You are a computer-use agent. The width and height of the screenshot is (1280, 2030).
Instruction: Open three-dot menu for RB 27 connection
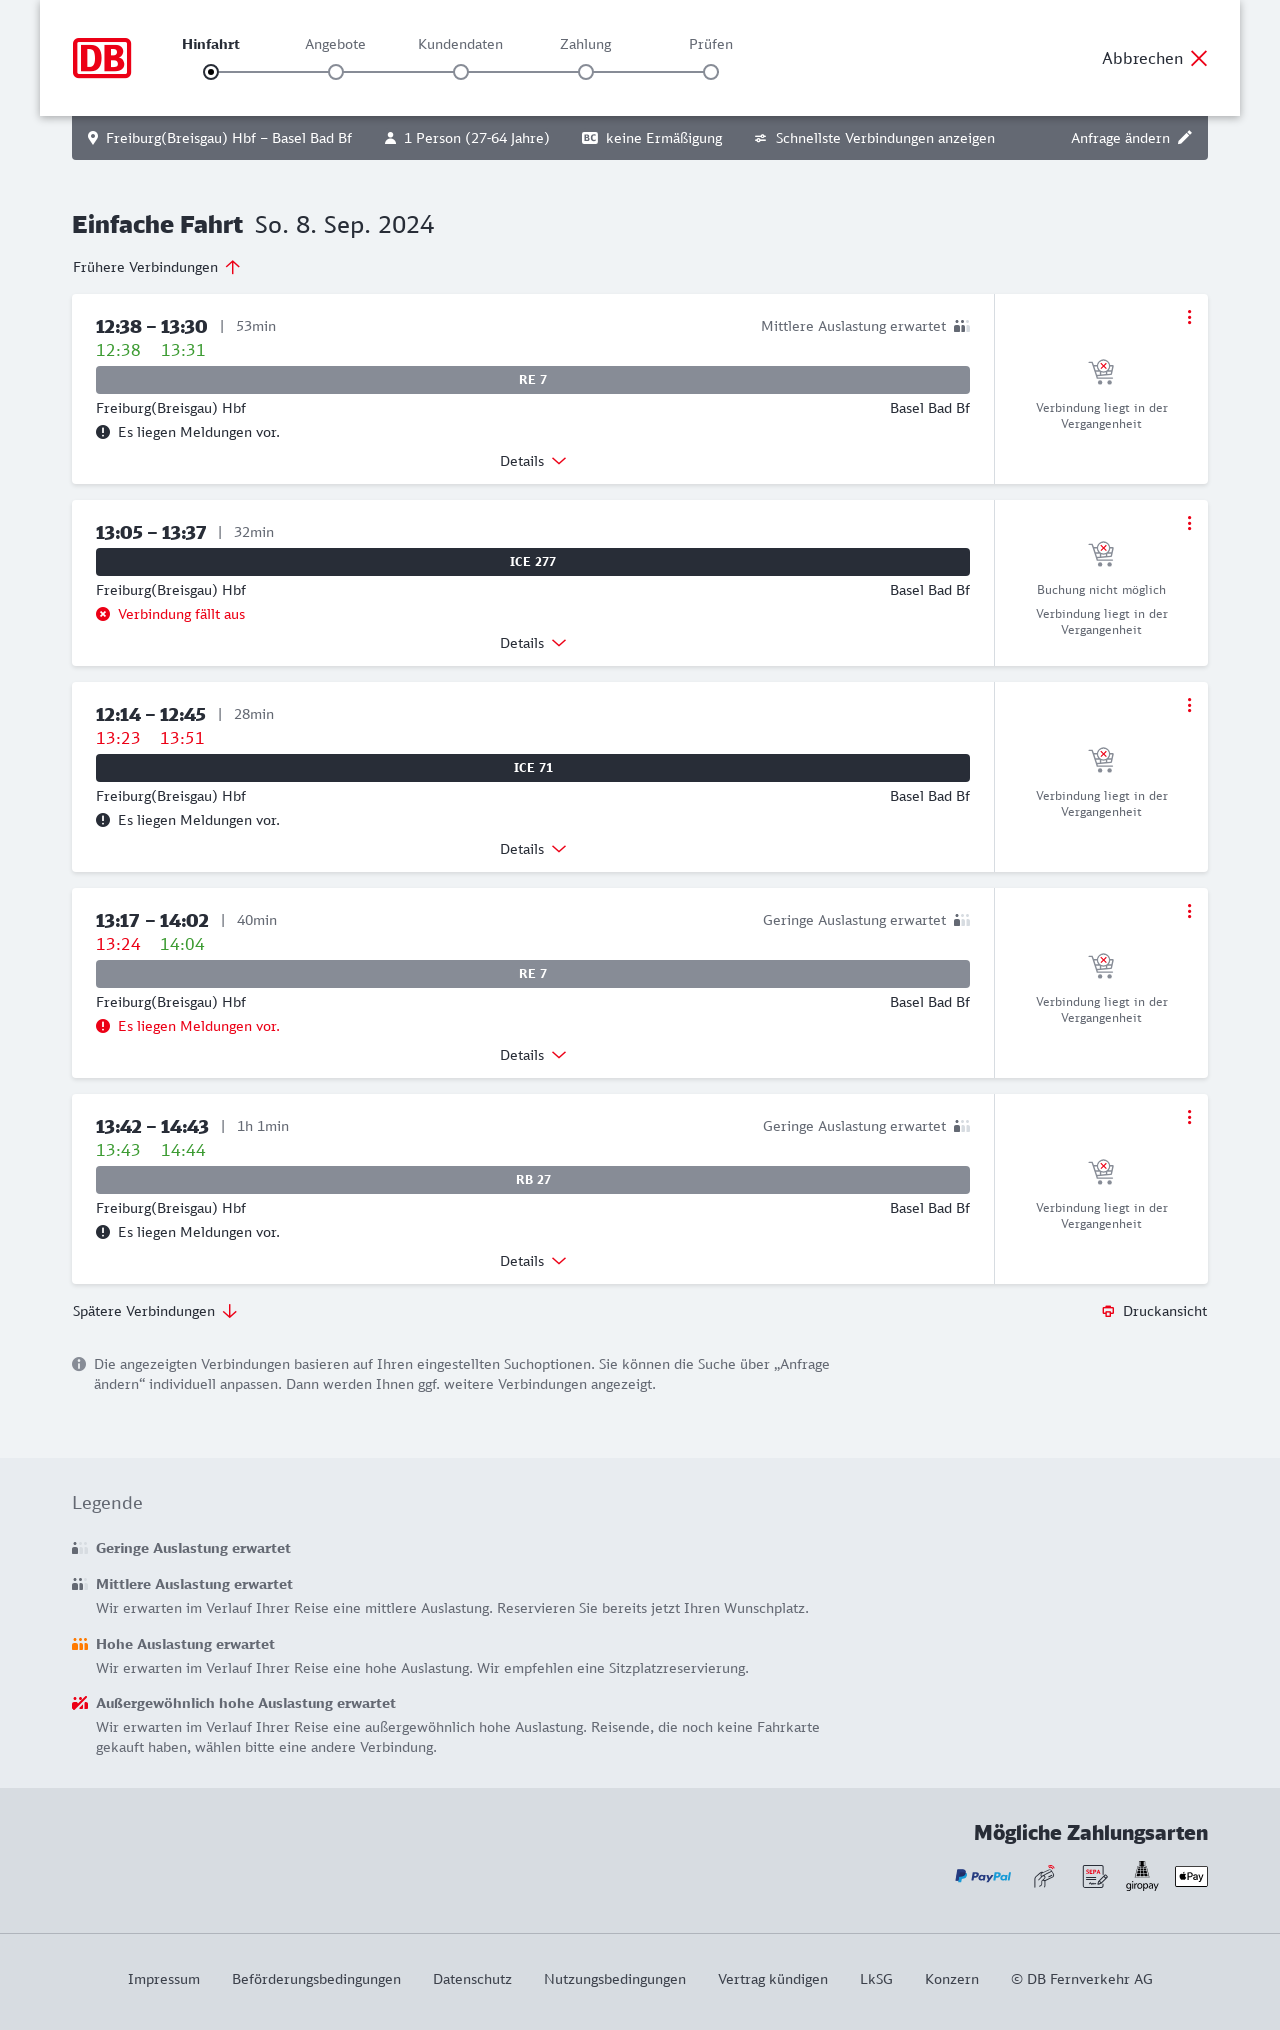pyautogui.click(x=1189, y=1117)
